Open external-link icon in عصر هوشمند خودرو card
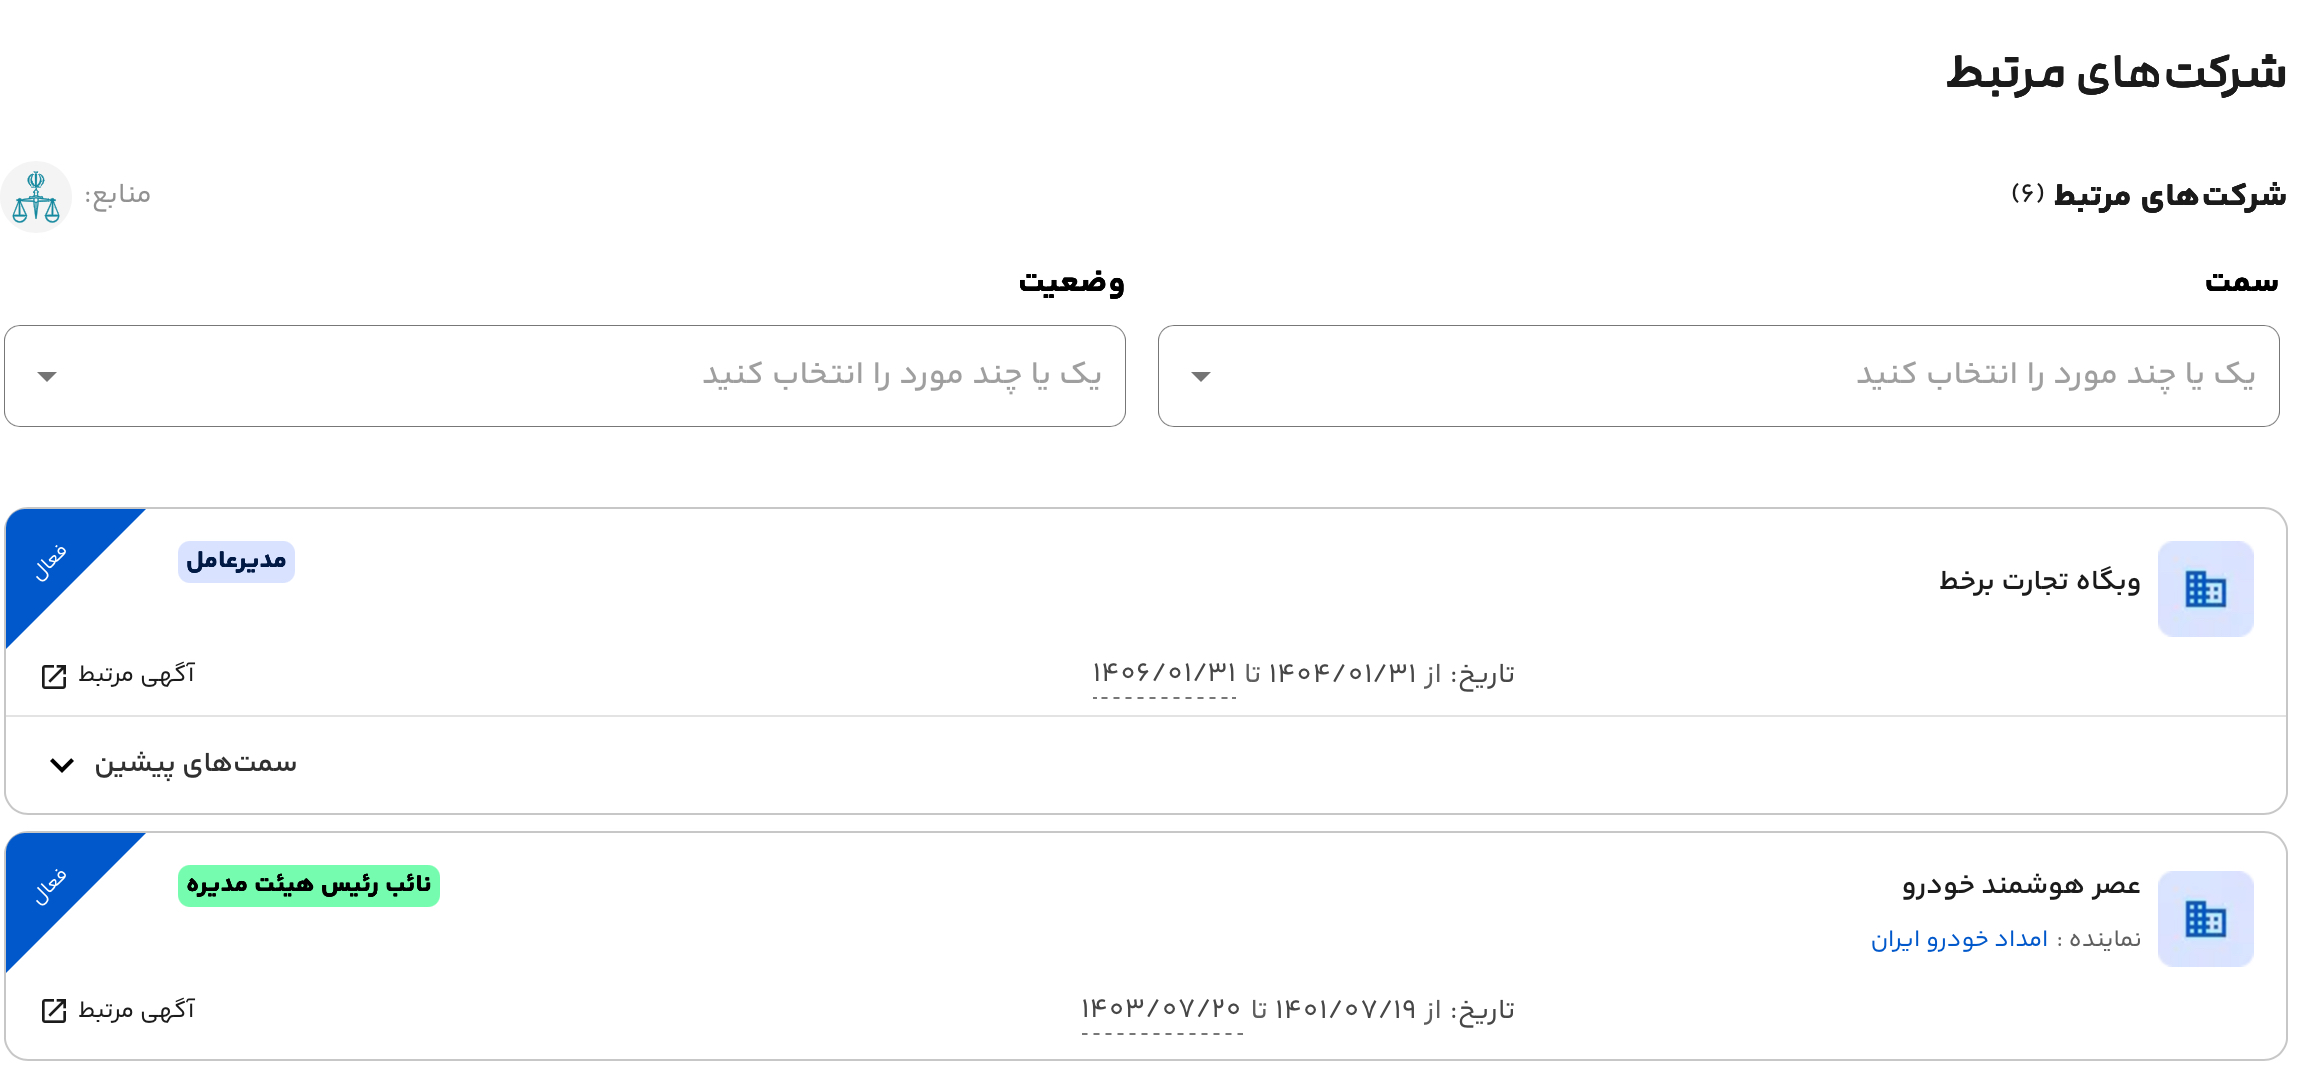Screen dimensions: 2318x1071 point(54,1011)
